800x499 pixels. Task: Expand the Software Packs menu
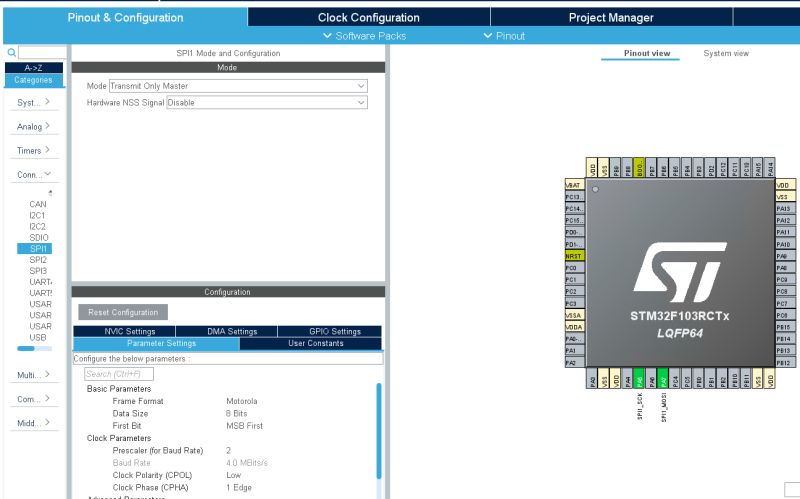tap(365, 36)
